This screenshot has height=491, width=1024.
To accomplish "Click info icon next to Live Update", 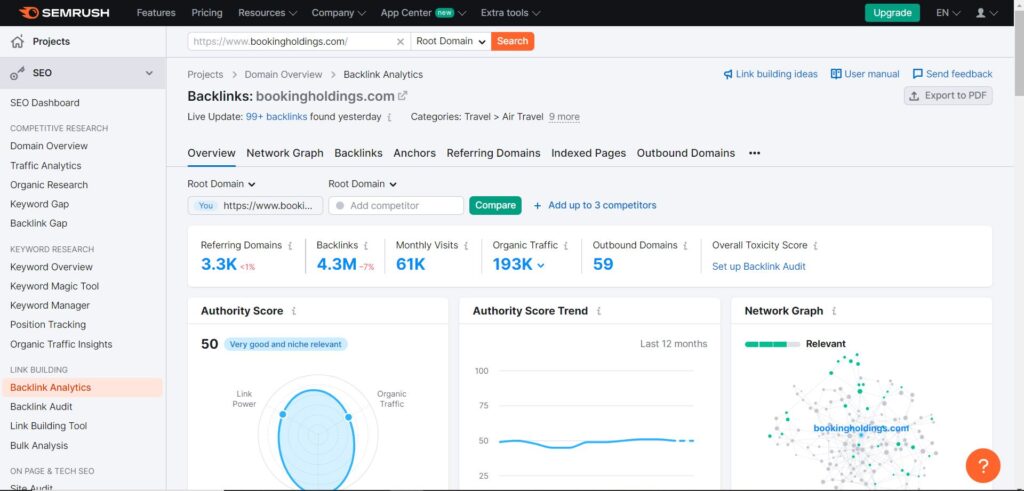I will [389, 118].
